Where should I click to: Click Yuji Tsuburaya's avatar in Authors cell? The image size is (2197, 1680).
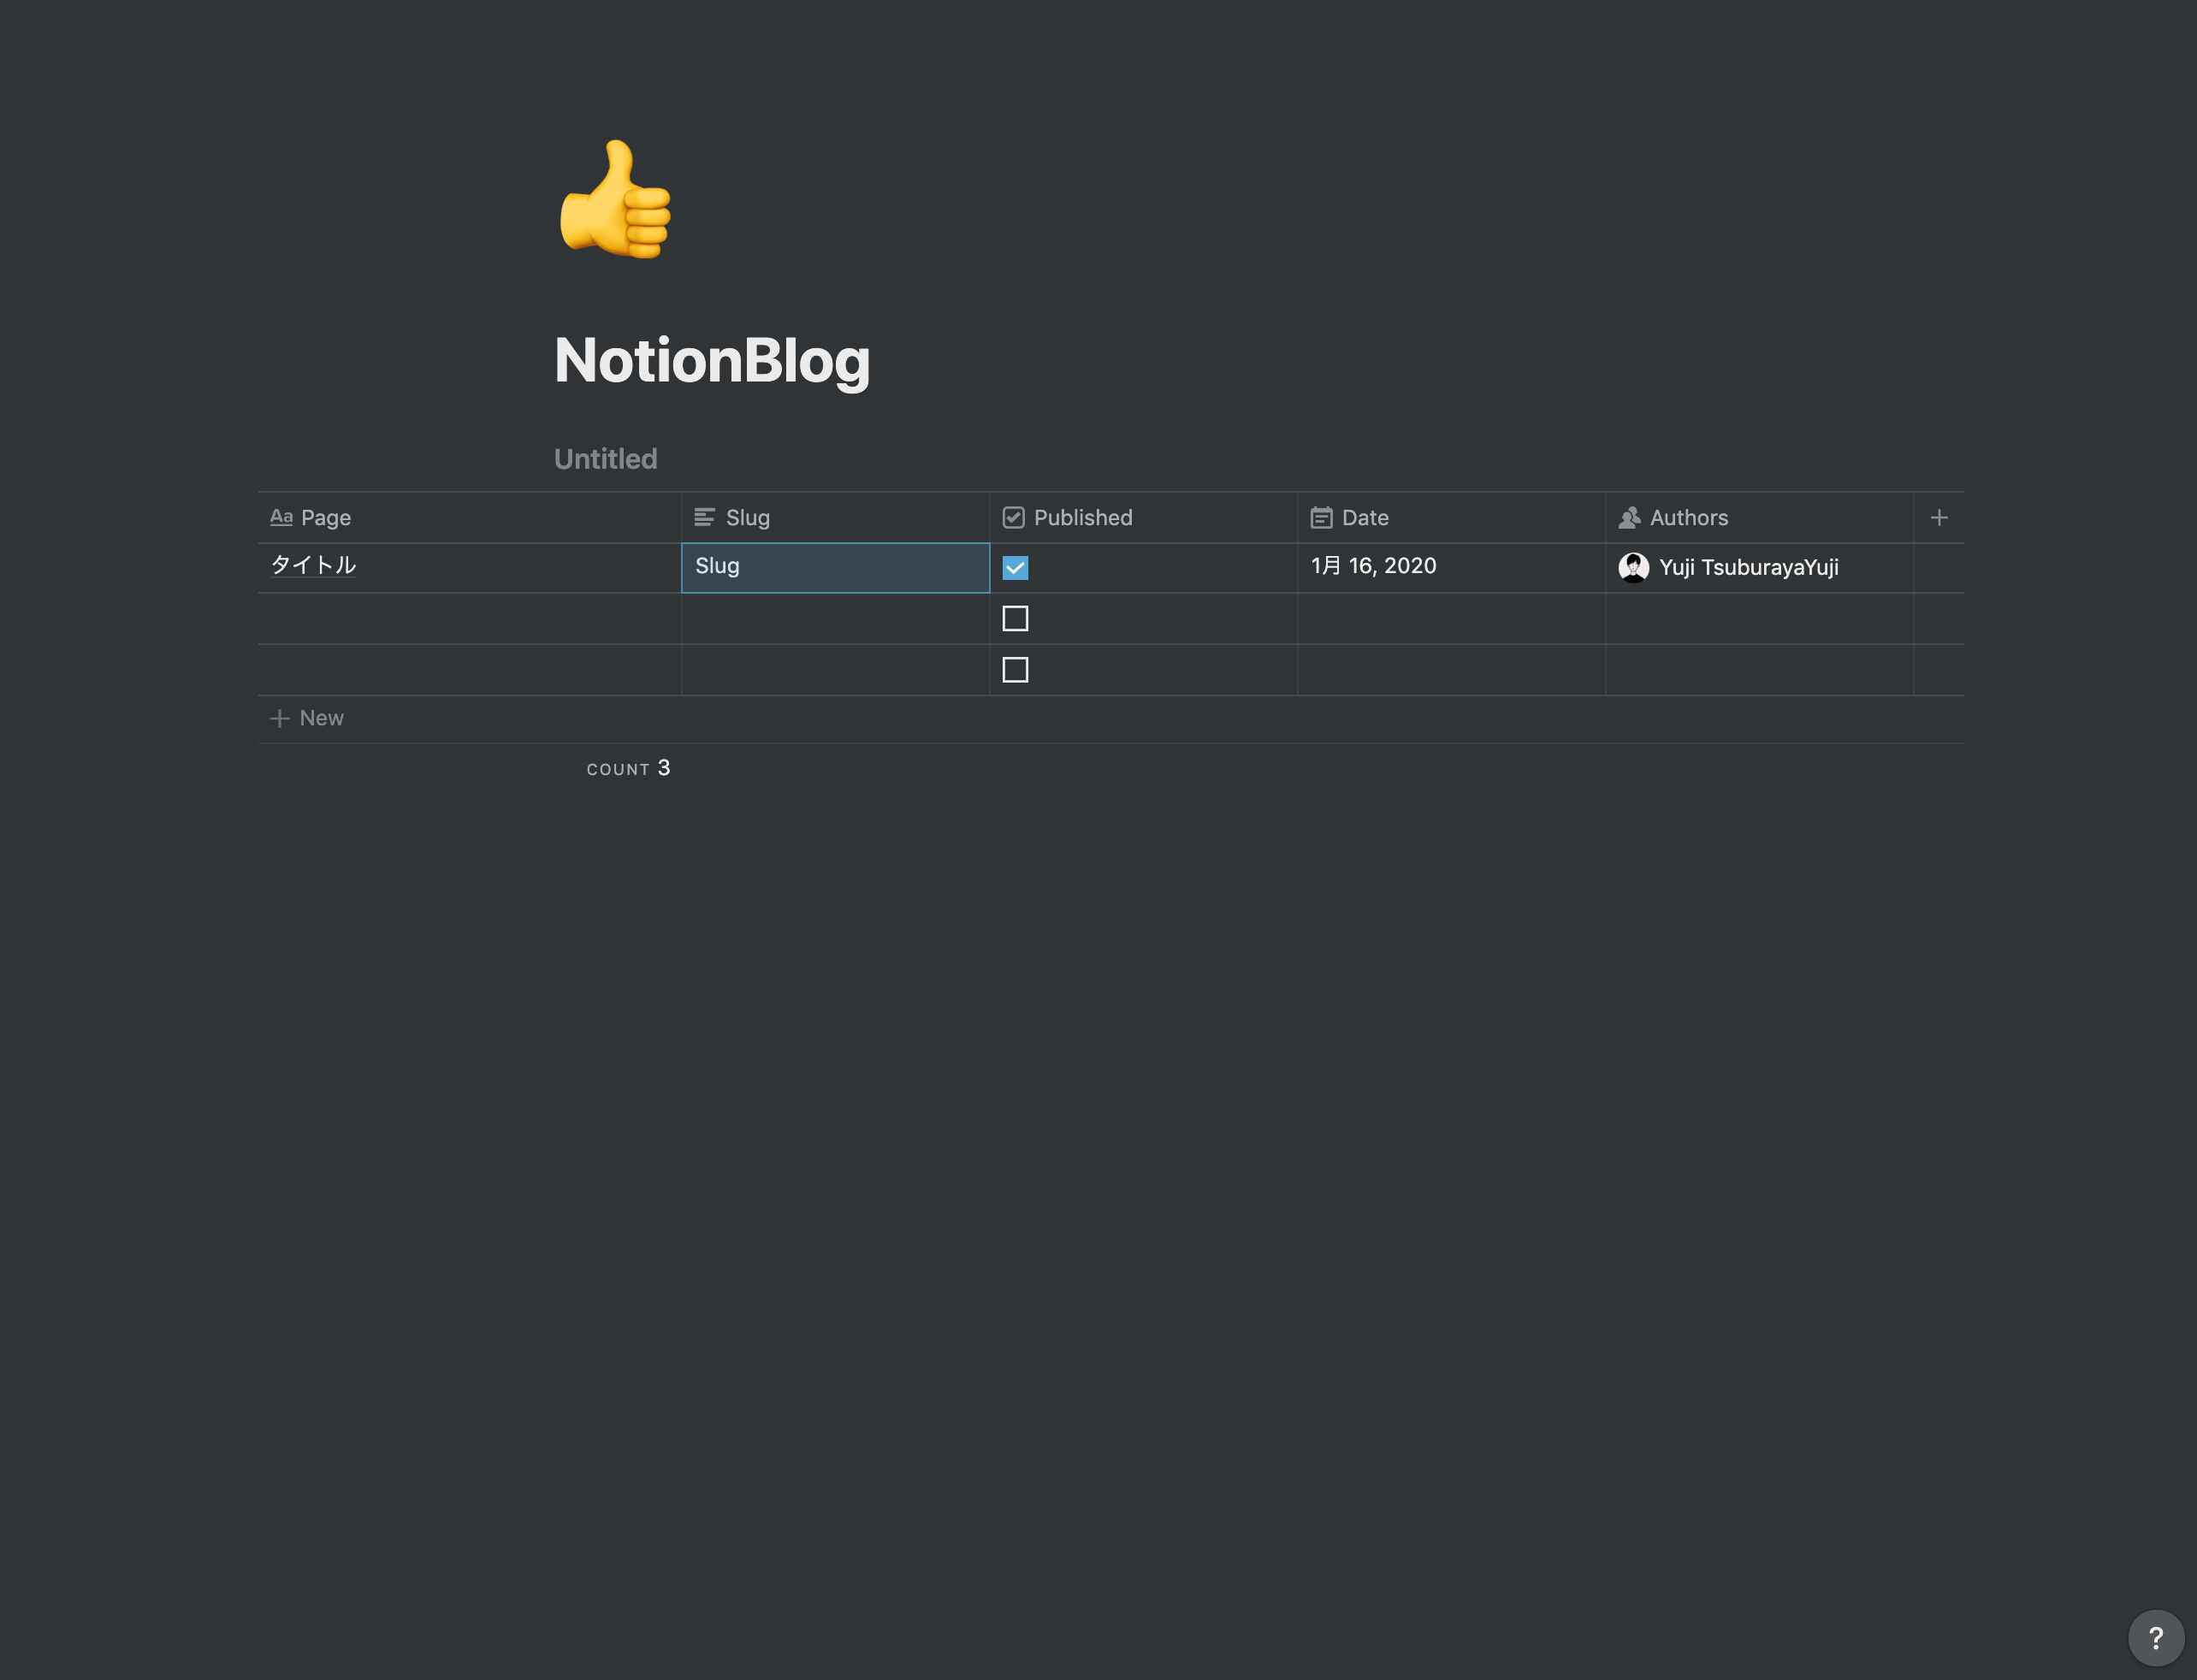coord(1634,568)
